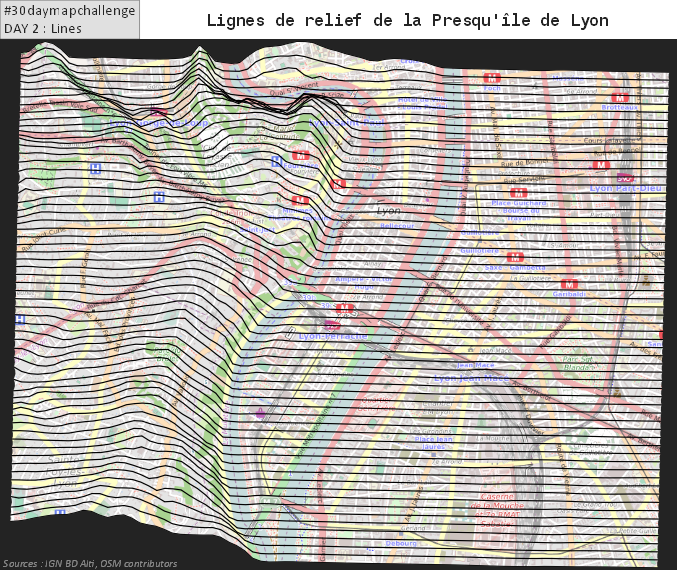677x570 pixels.
Task: Click the SNCF logo above Lyon-Perrache
Action: point(332,325)
